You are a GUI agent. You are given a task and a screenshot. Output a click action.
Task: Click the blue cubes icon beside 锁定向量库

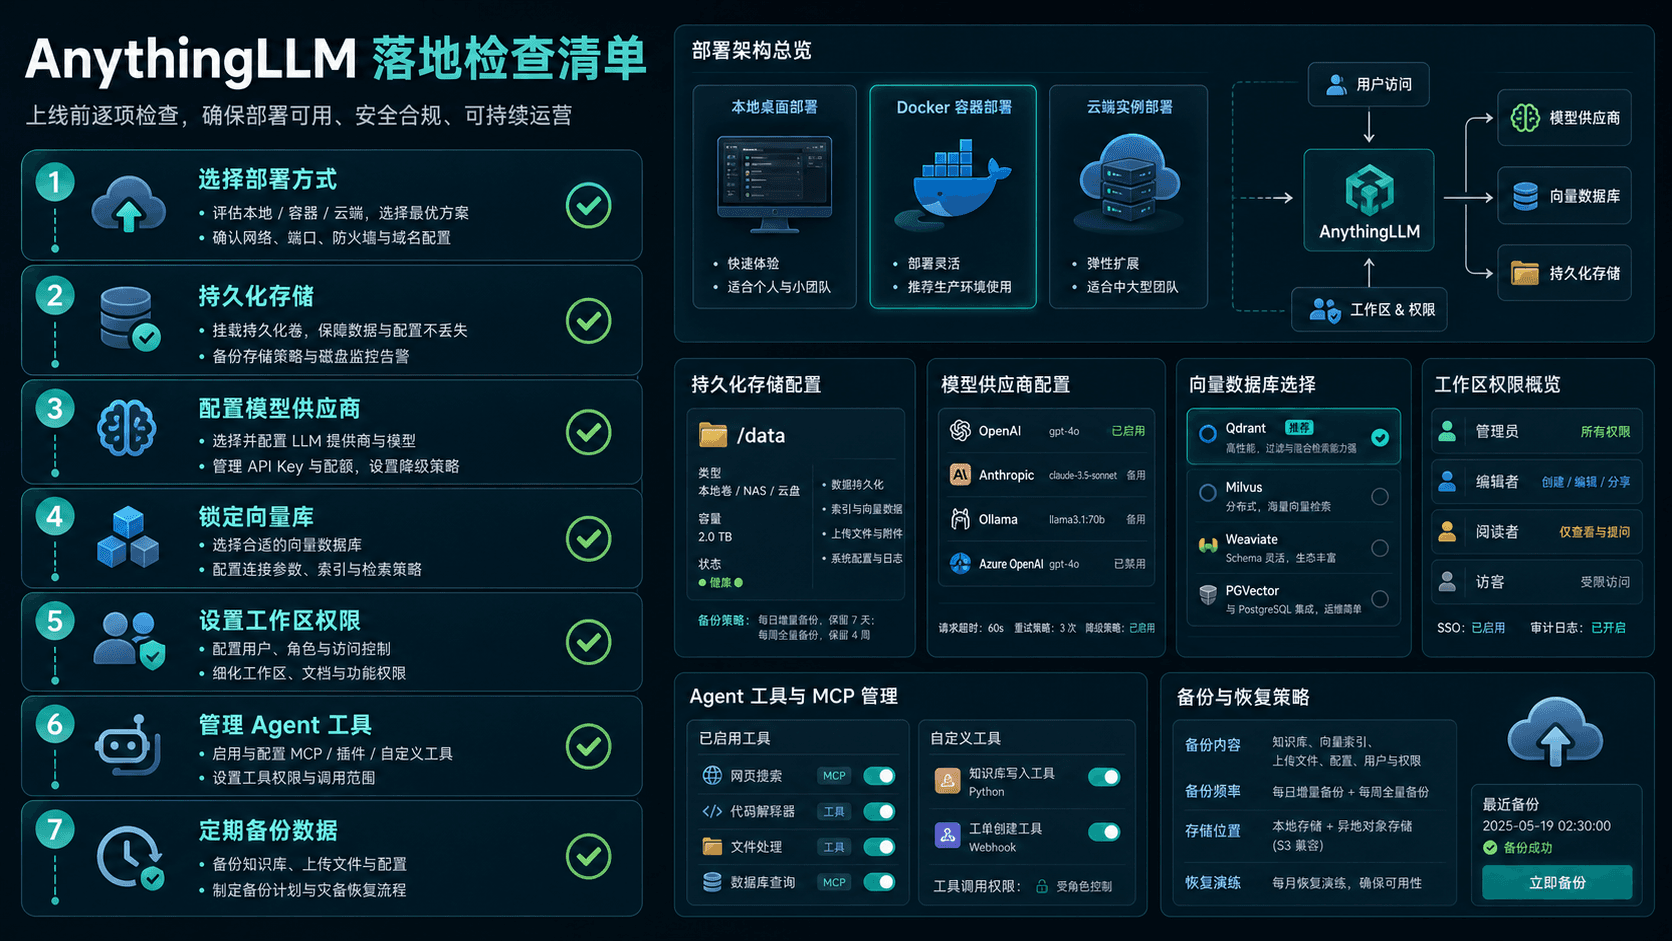click(128, 538)
